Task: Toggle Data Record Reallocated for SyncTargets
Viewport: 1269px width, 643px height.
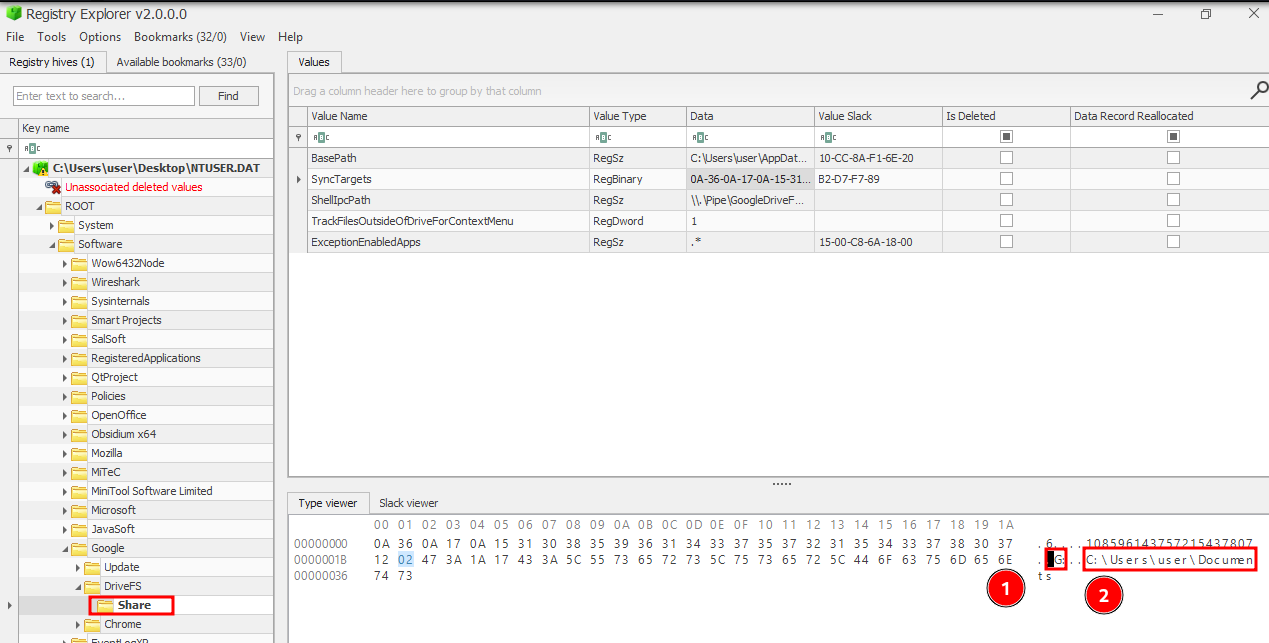Action: coord(1173,179)
